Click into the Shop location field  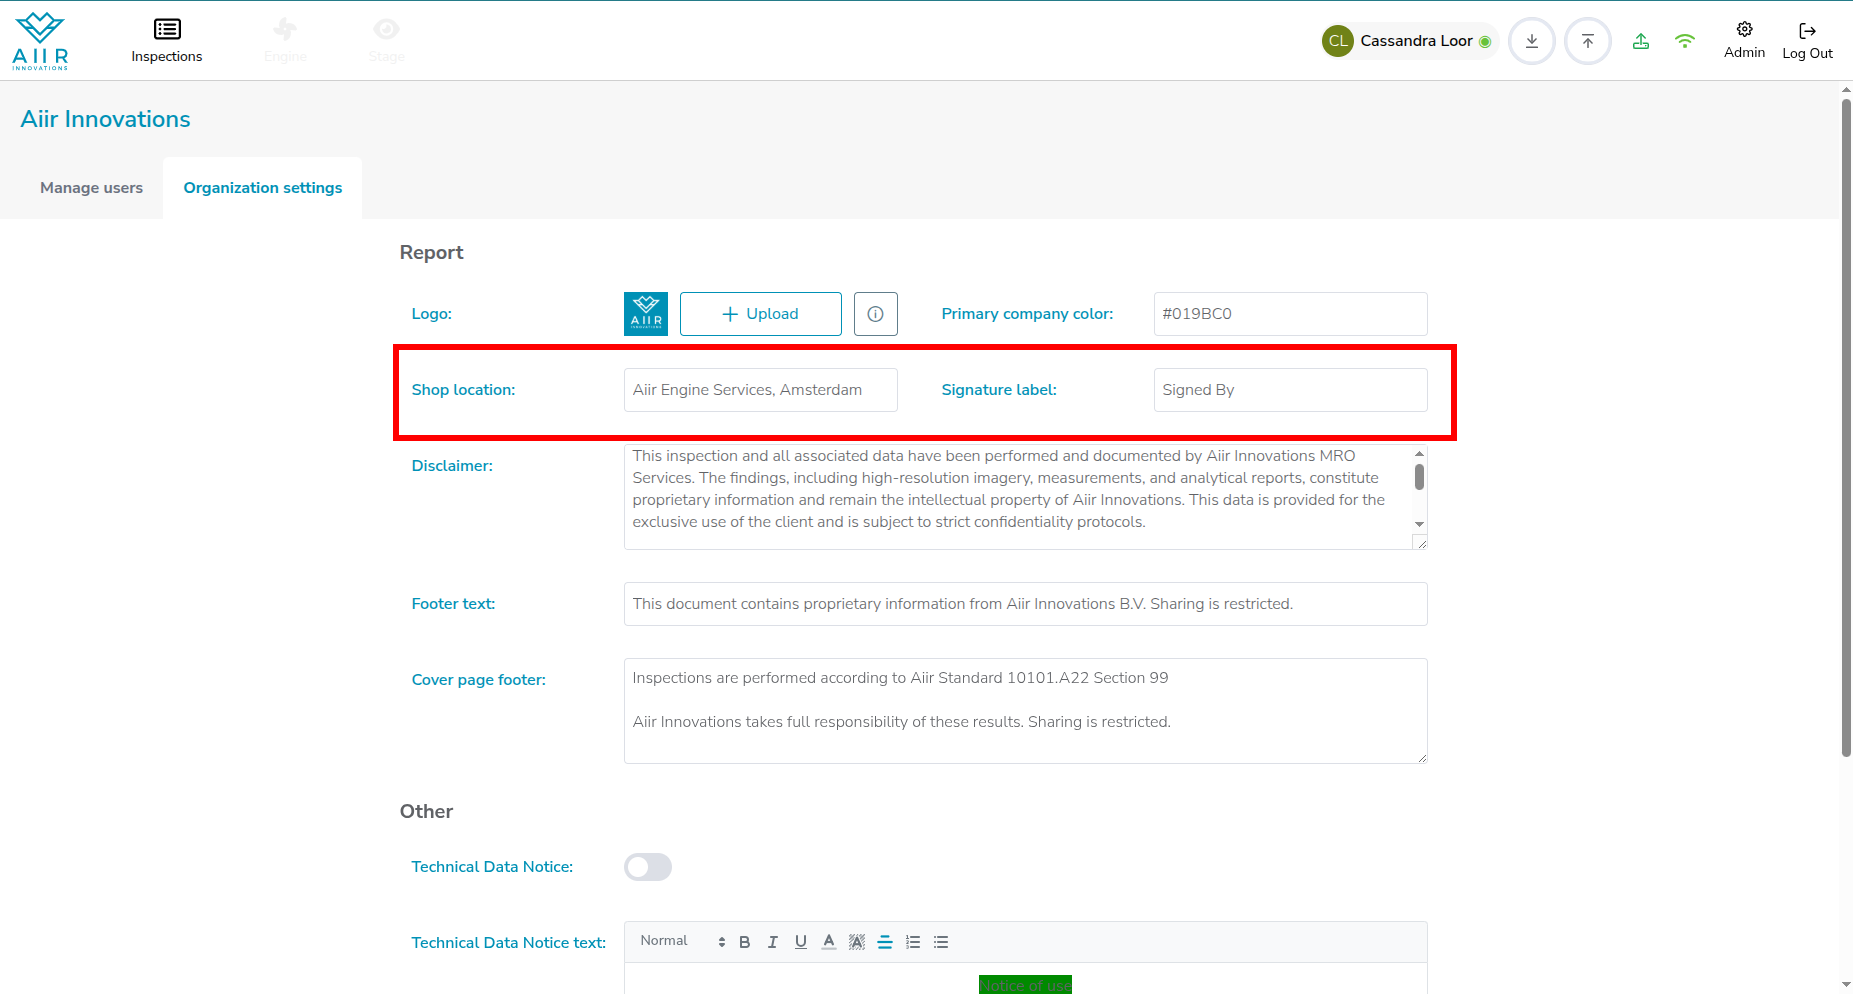point(761,390)
